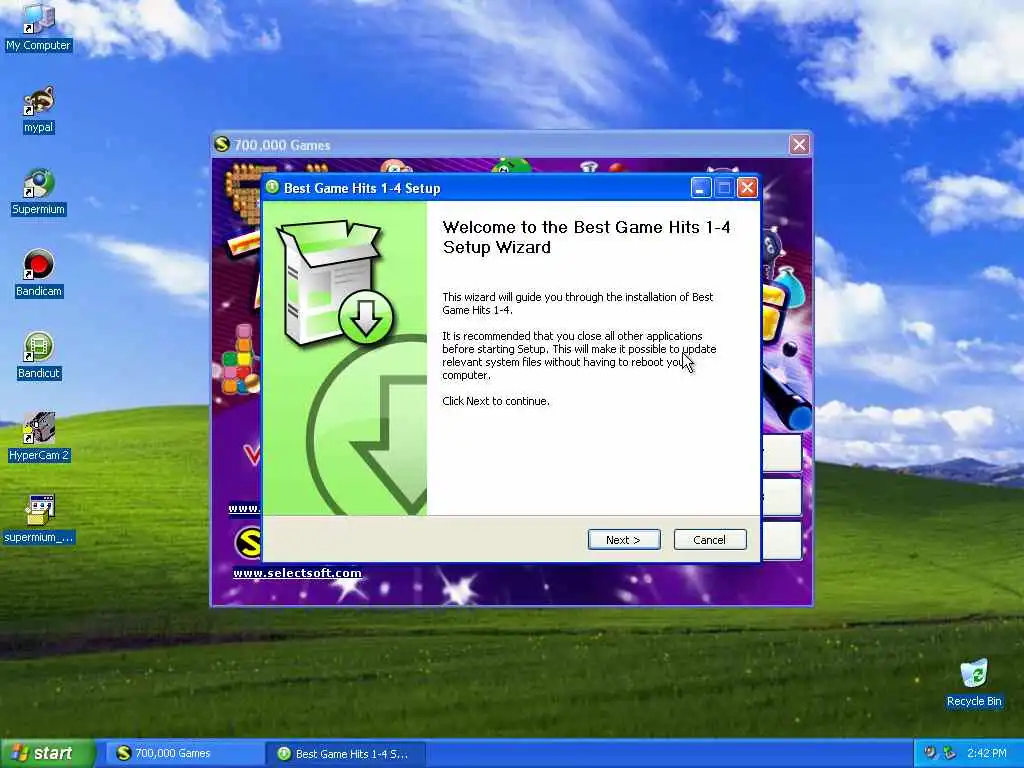This screenshot has width=1024, height=768.
Task: Click the Next button in the setup wizard
Action: click(624, 539)
